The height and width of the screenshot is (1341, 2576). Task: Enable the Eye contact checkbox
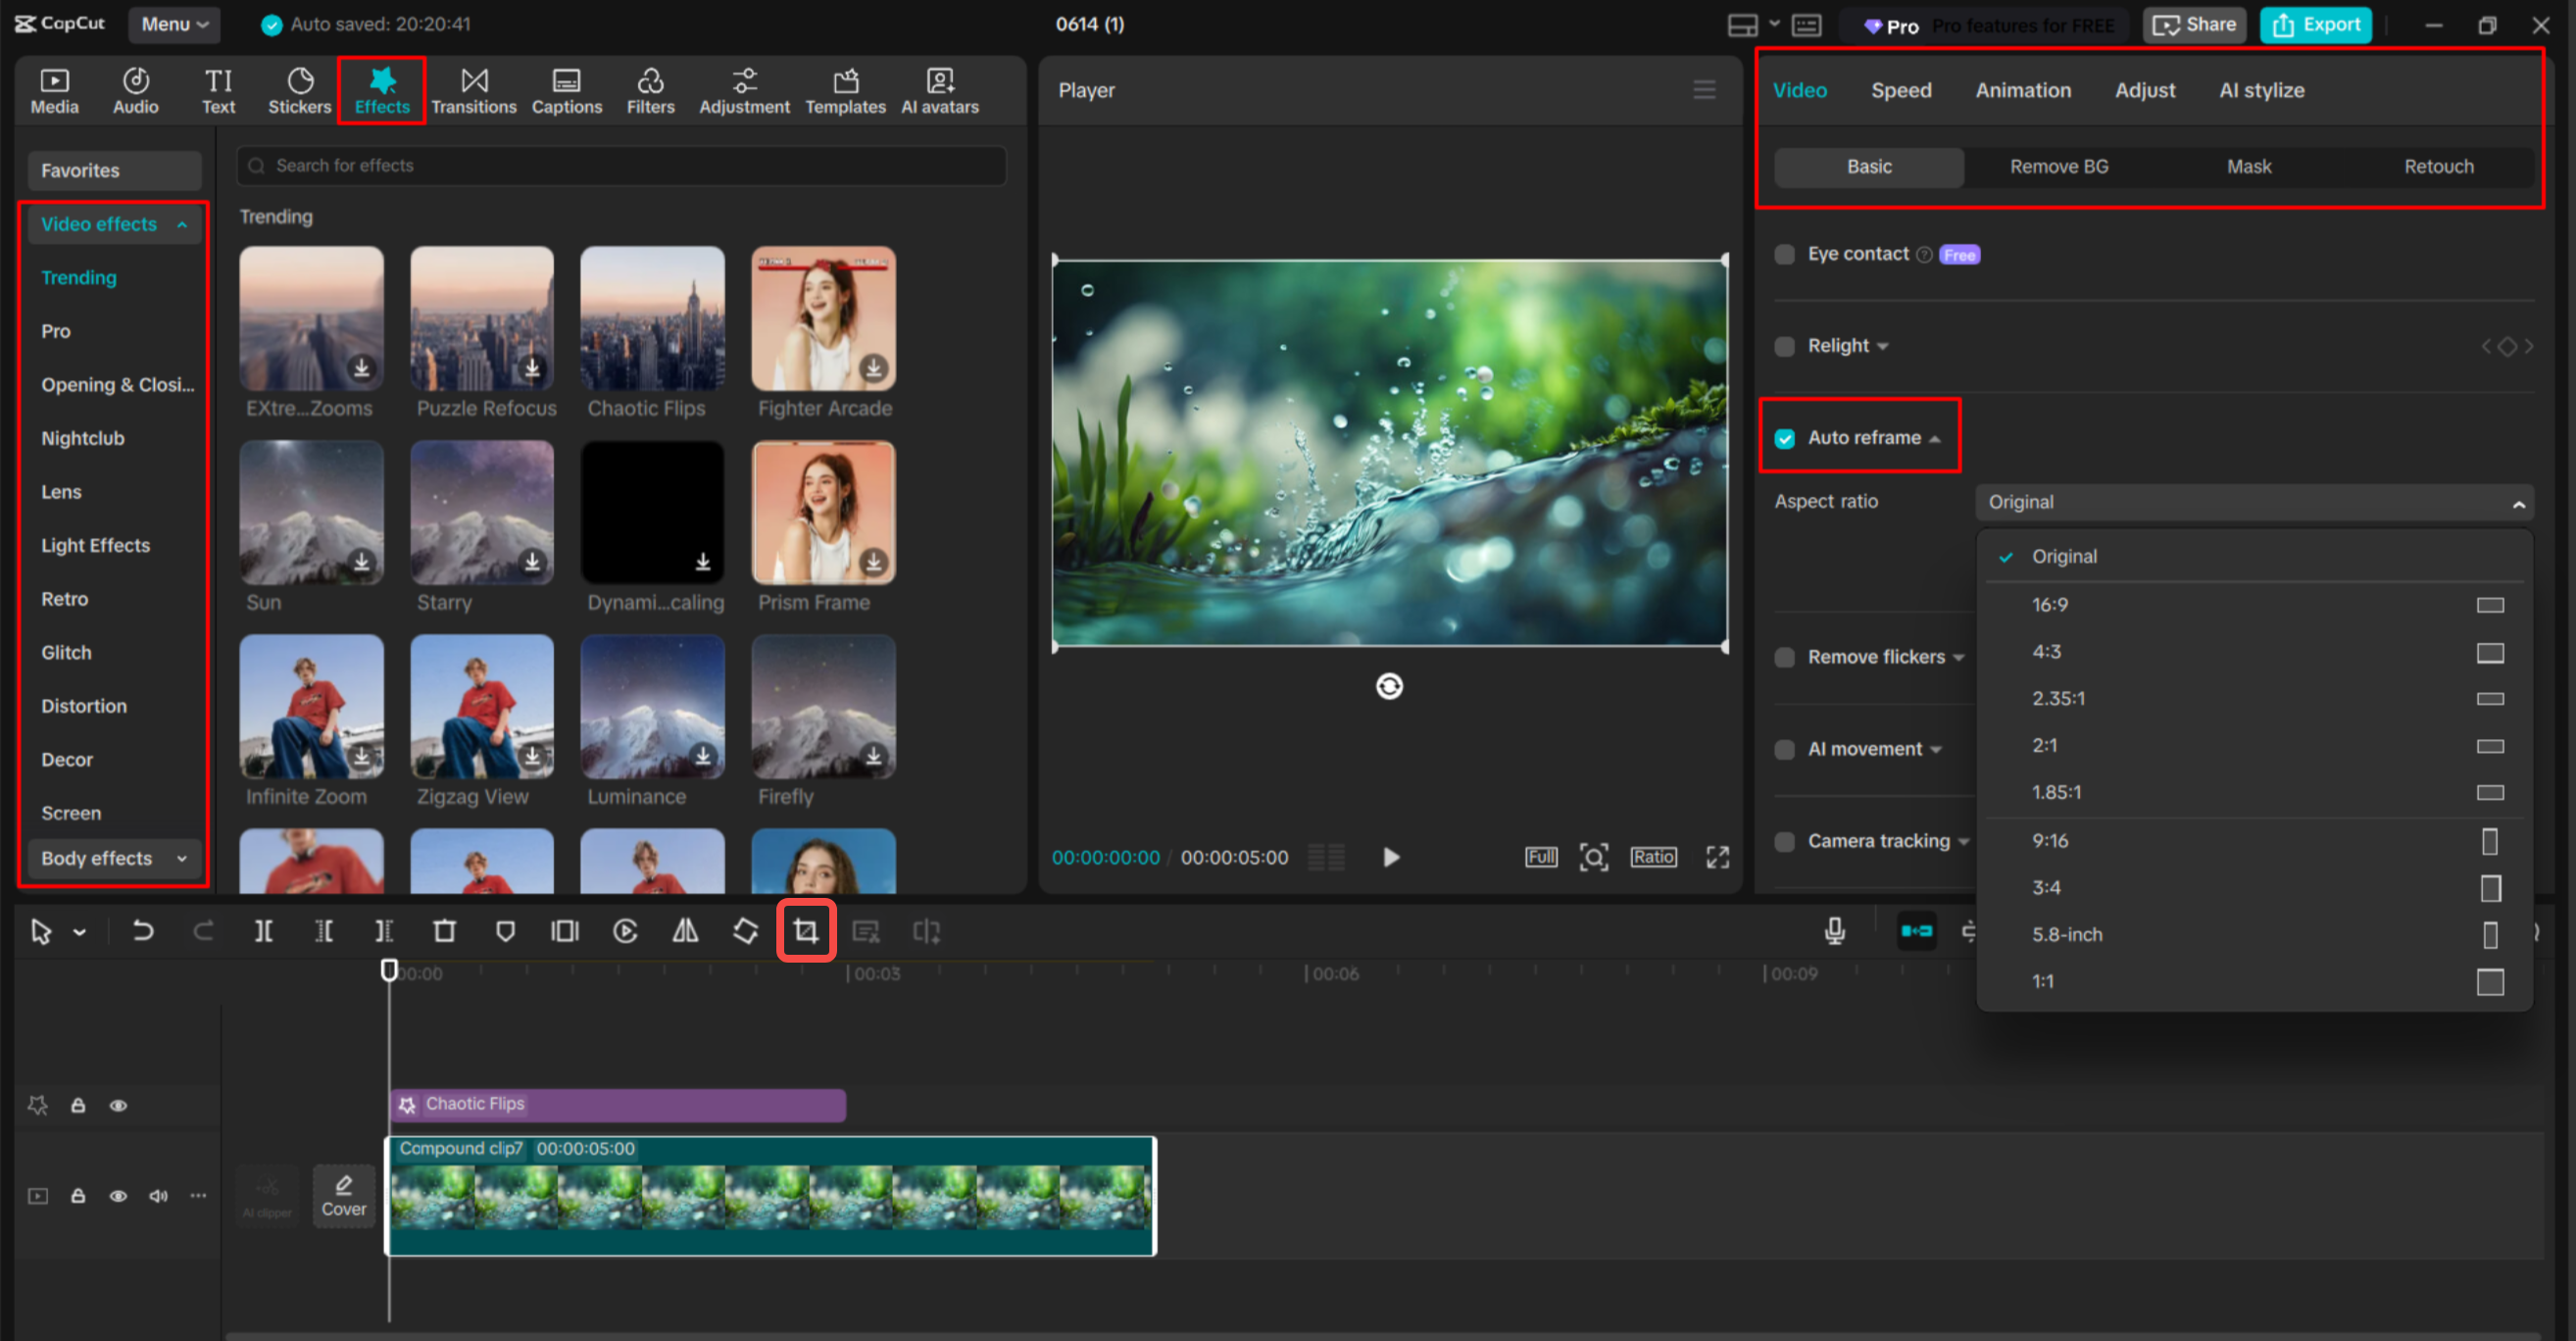click(x=1784, y=254)
